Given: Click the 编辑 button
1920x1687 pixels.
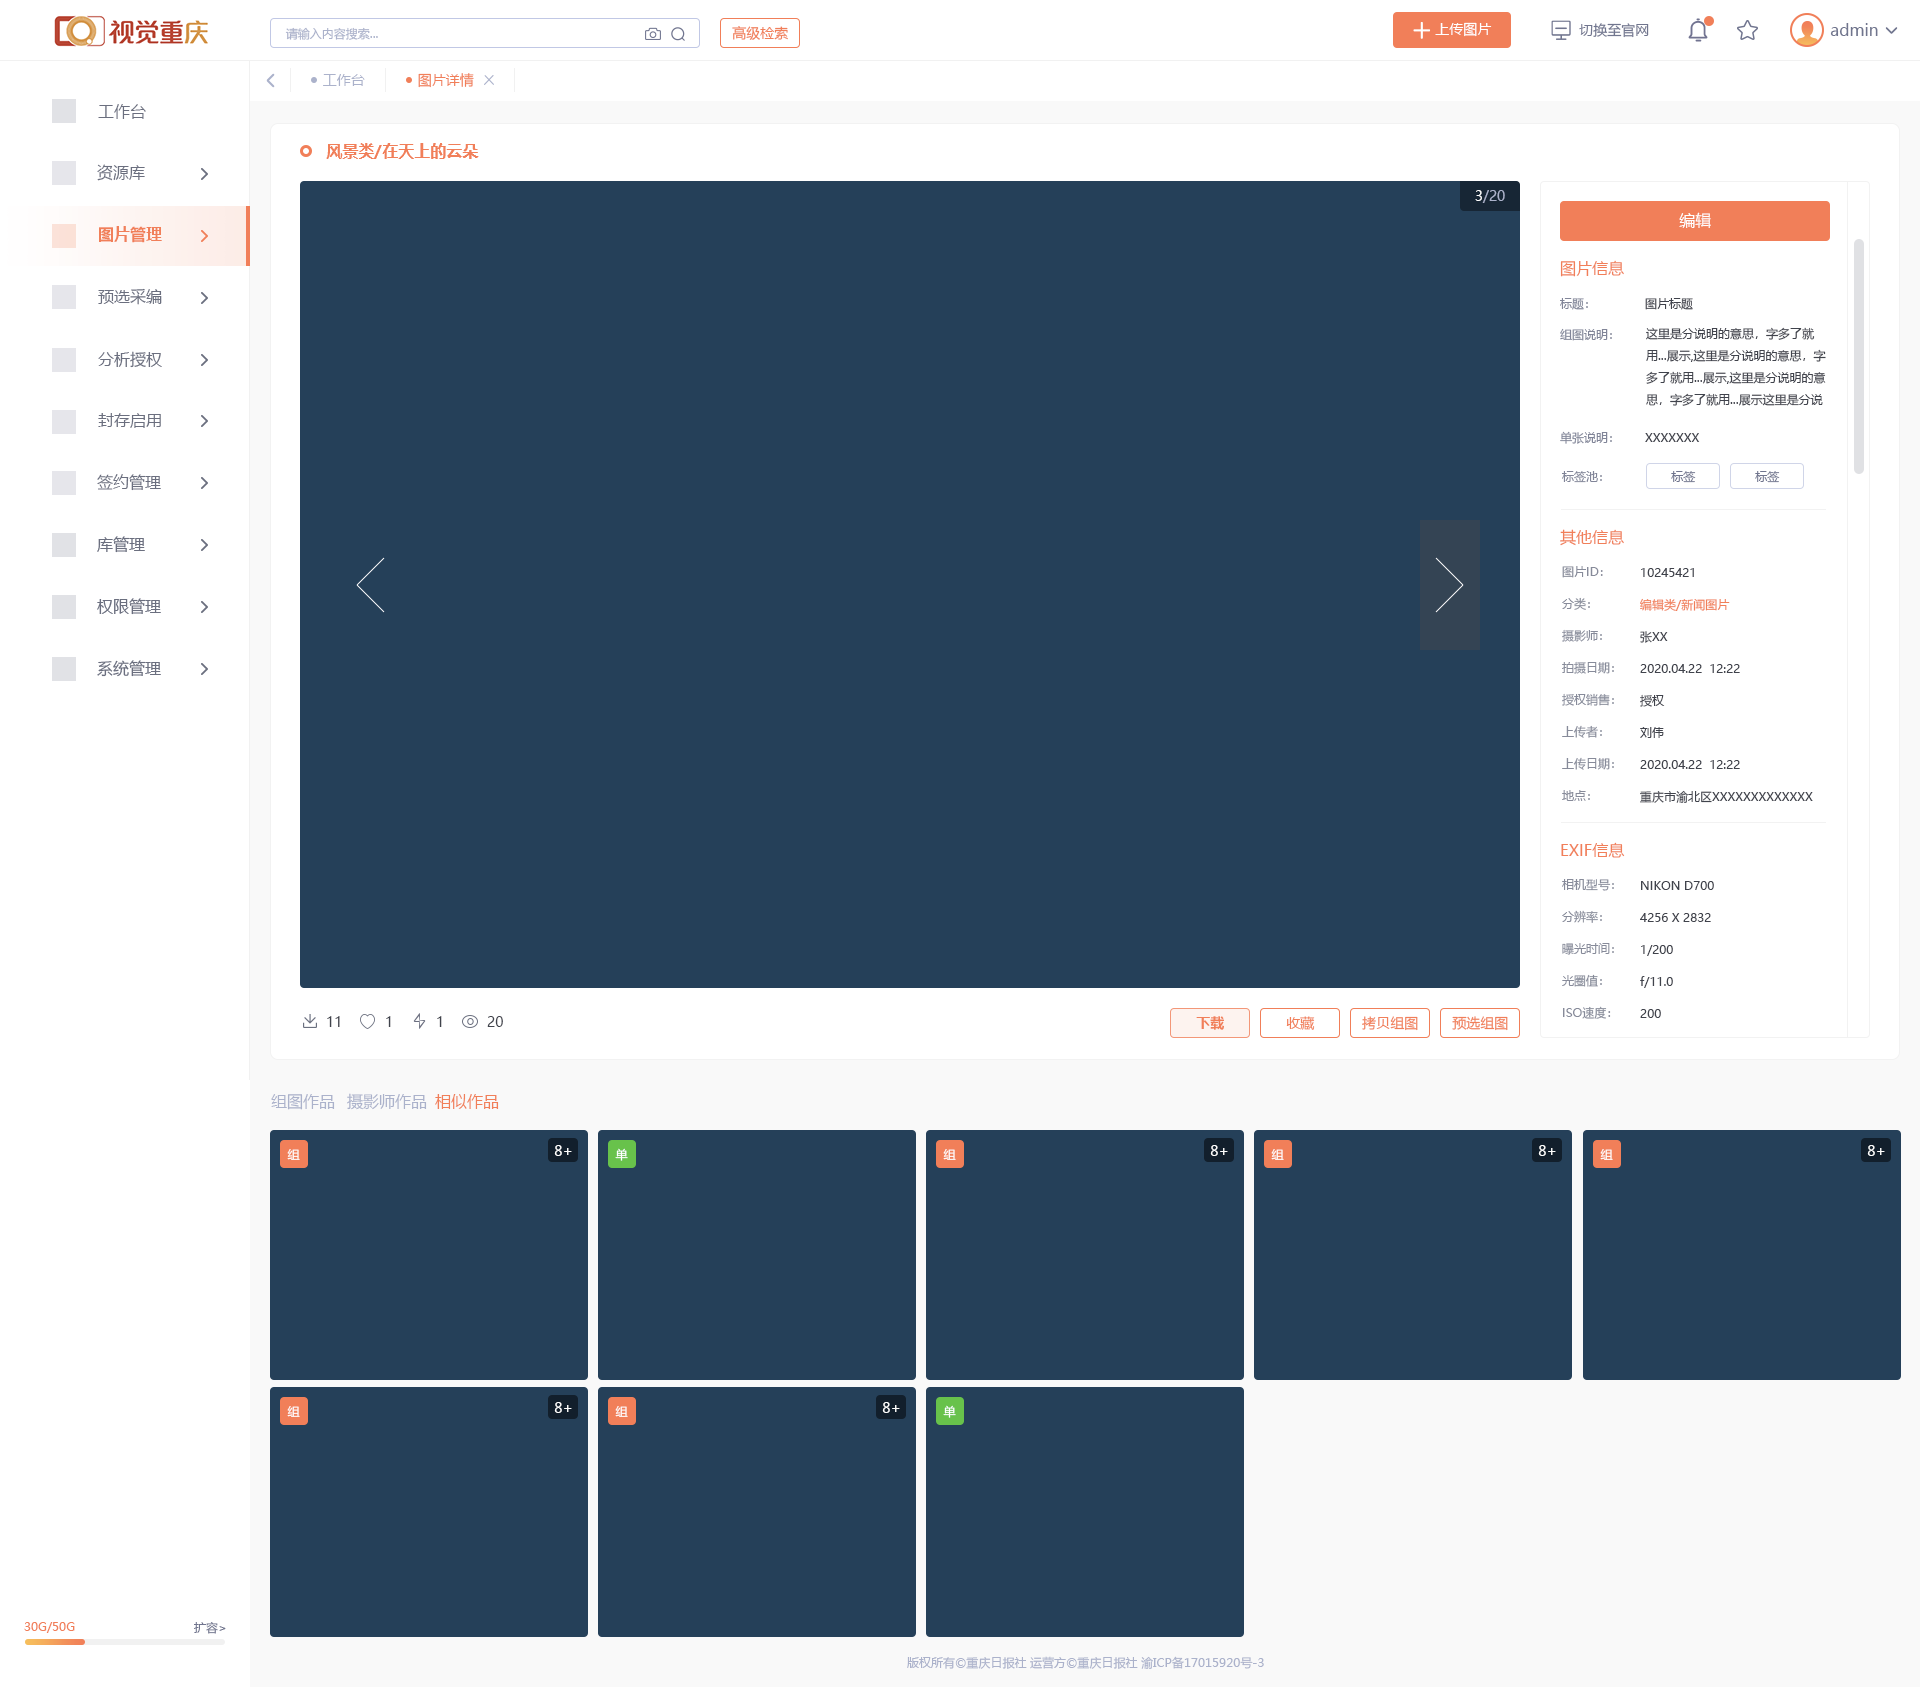Looking at the screenshot, I should click(x=1694, y=220).
